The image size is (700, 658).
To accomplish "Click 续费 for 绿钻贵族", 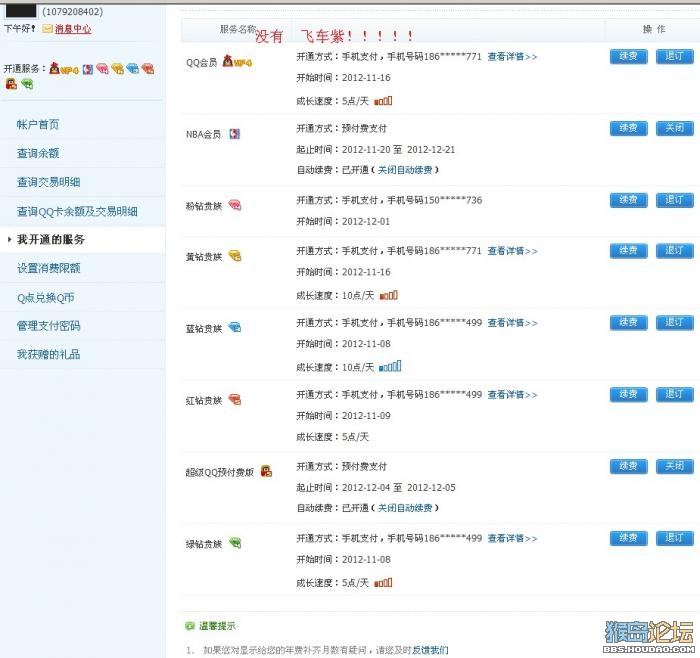I will (x=629, y=538).
